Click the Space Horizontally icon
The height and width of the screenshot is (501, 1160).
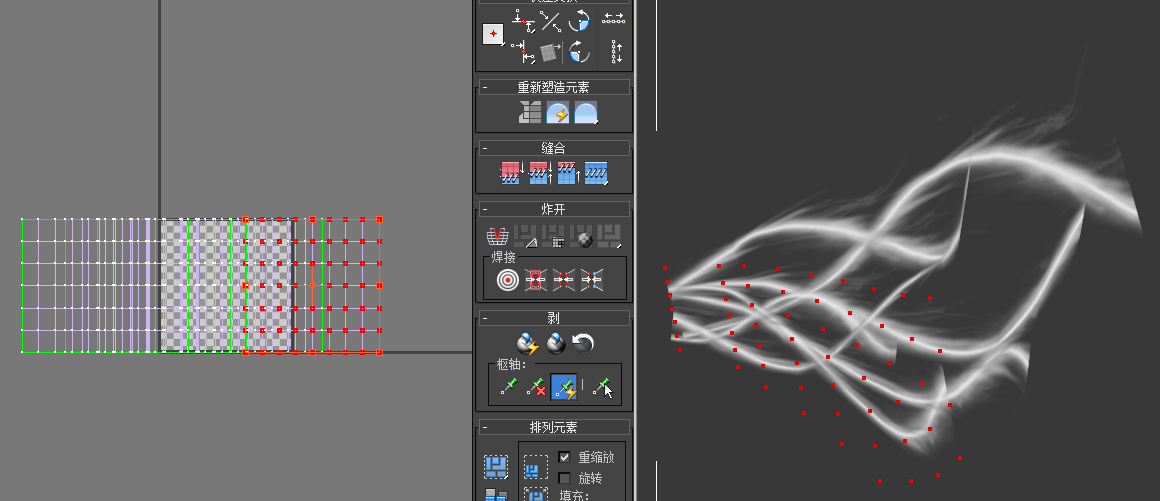(x=613, y=19)
